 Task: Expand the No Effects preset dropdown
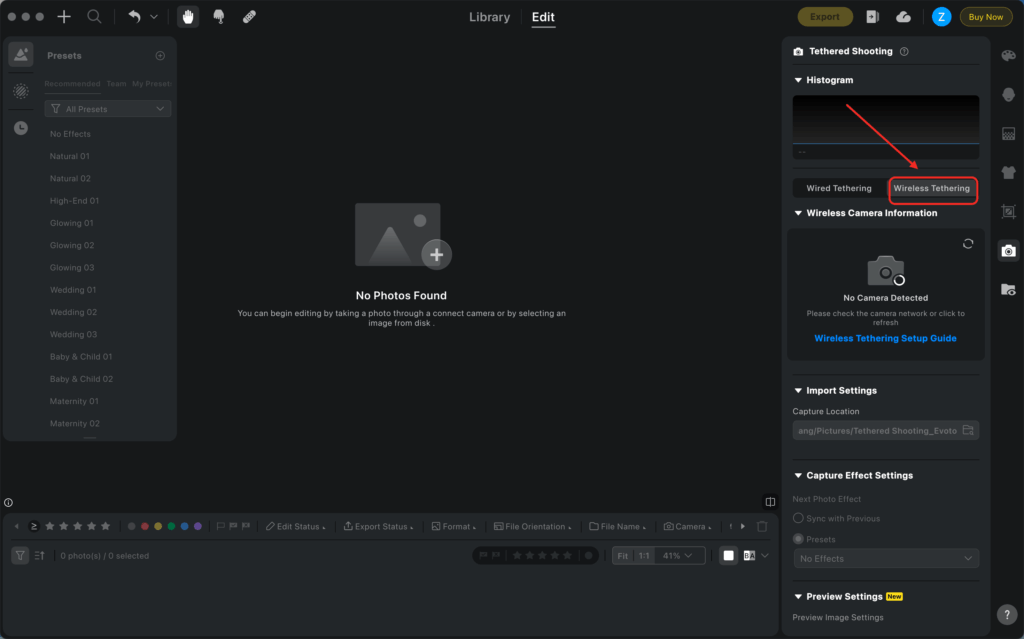[x=885, y=559]
